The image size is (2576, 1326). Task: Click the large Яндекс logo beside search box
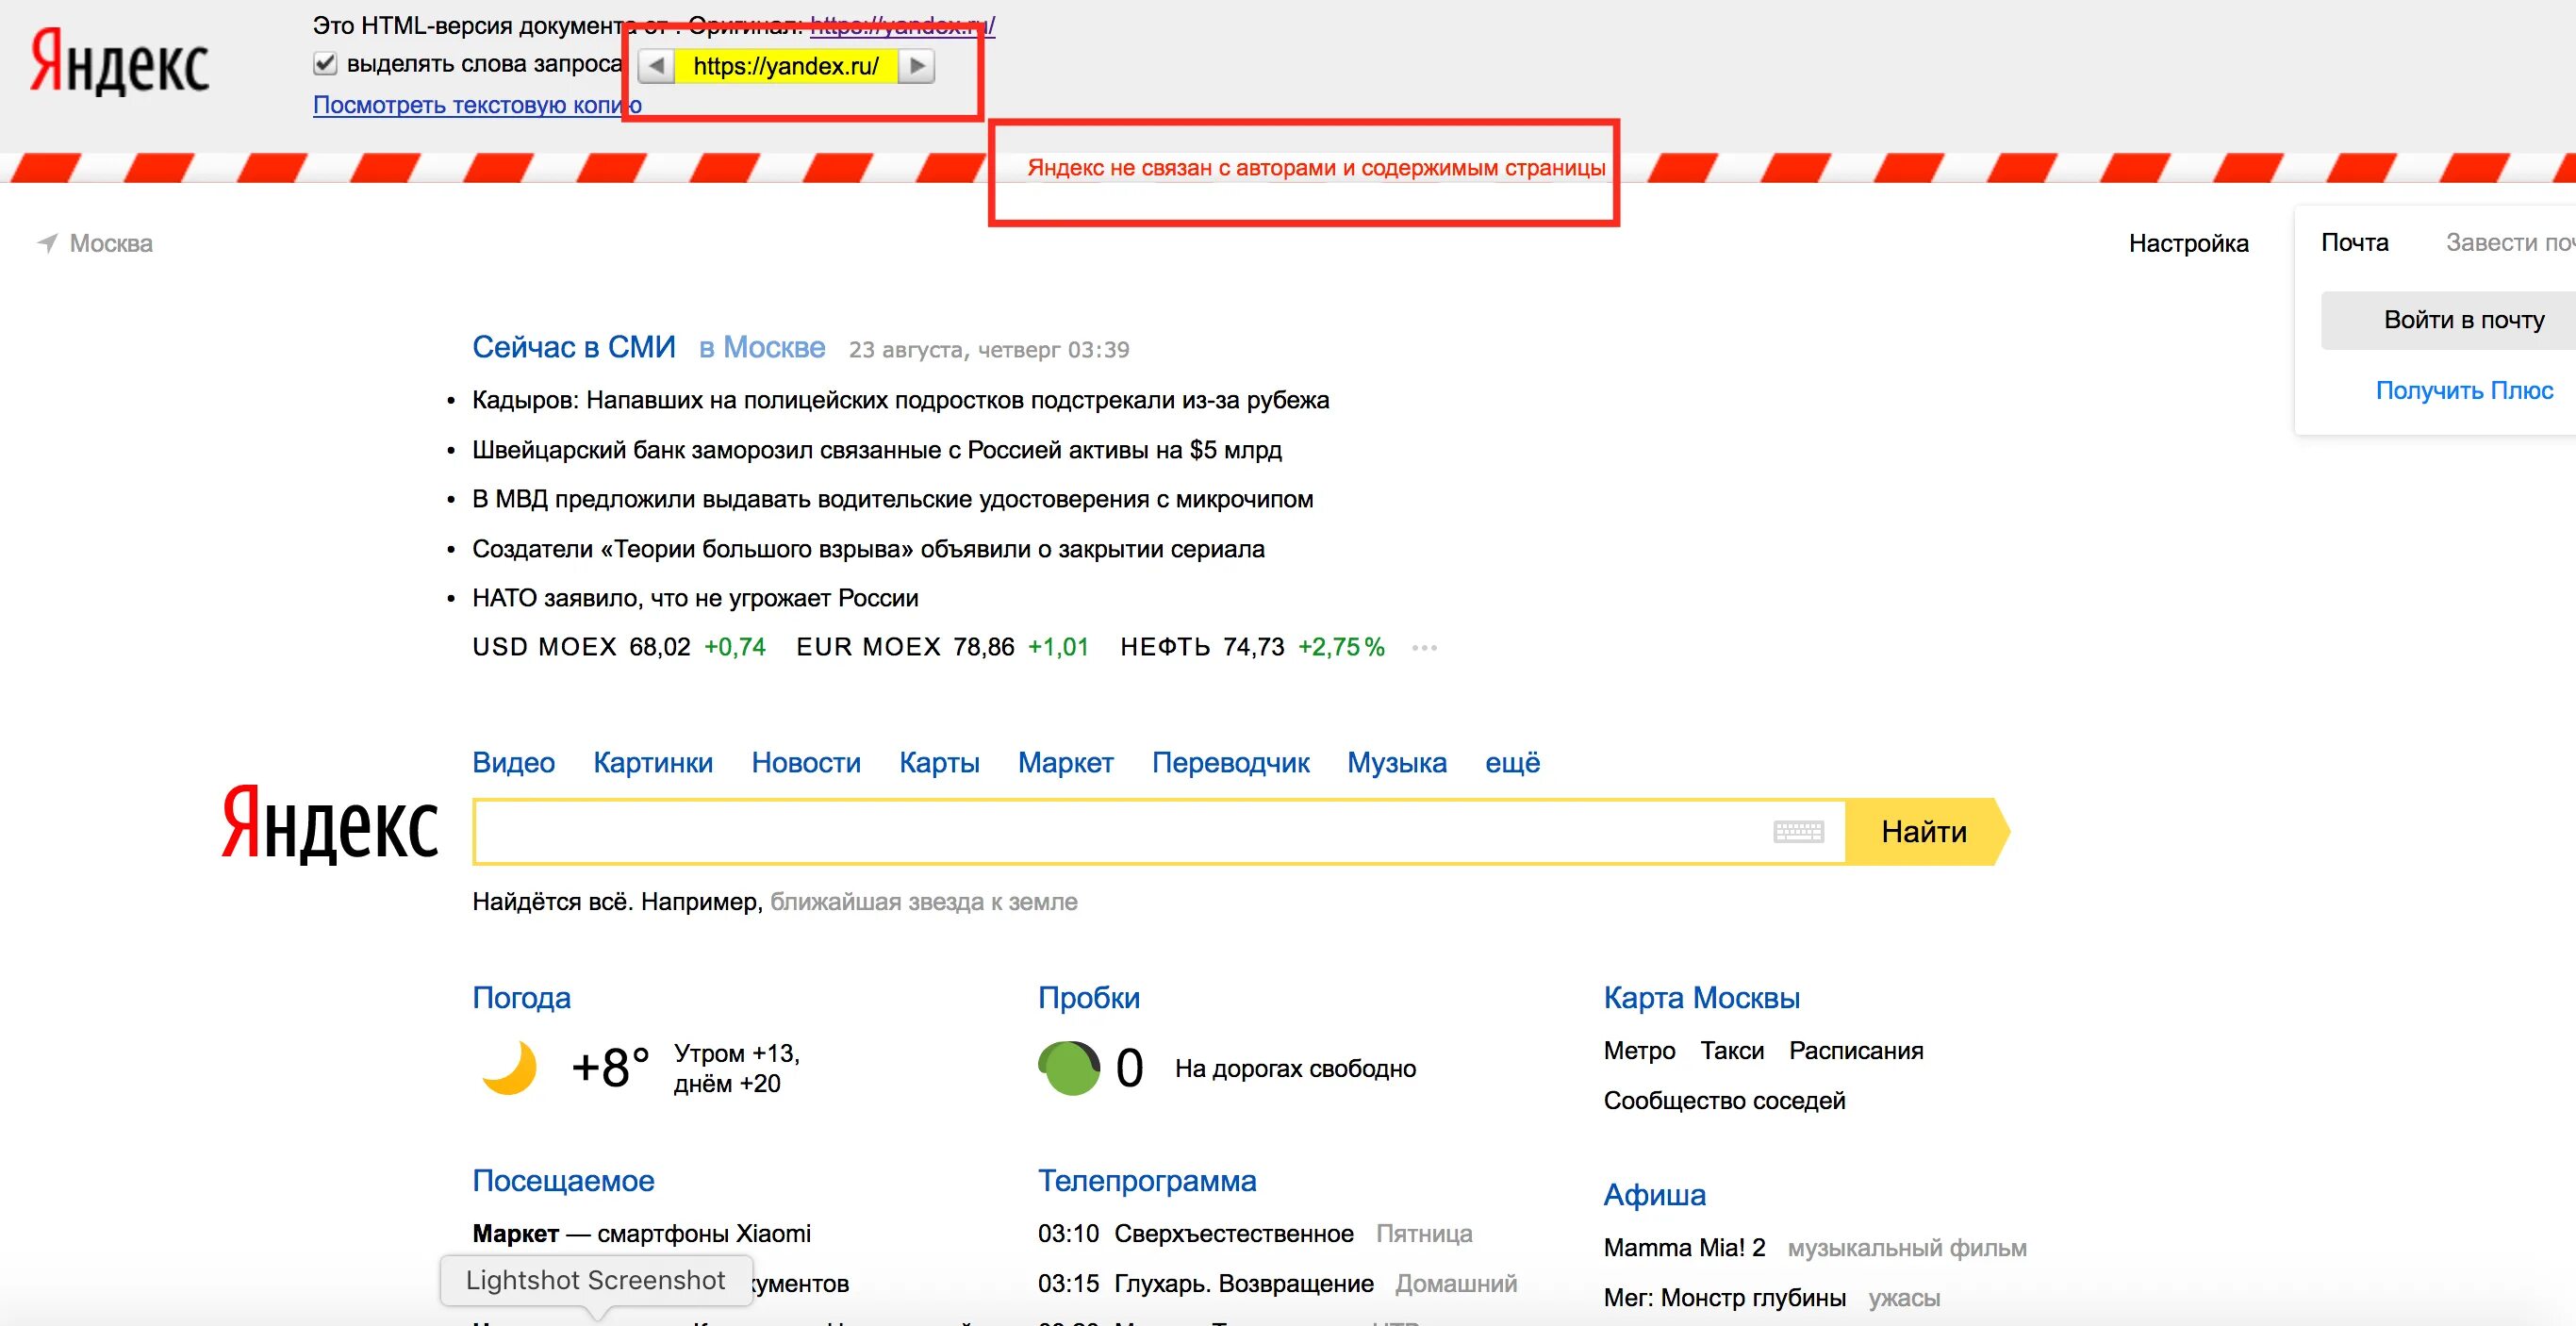point(329,823)
